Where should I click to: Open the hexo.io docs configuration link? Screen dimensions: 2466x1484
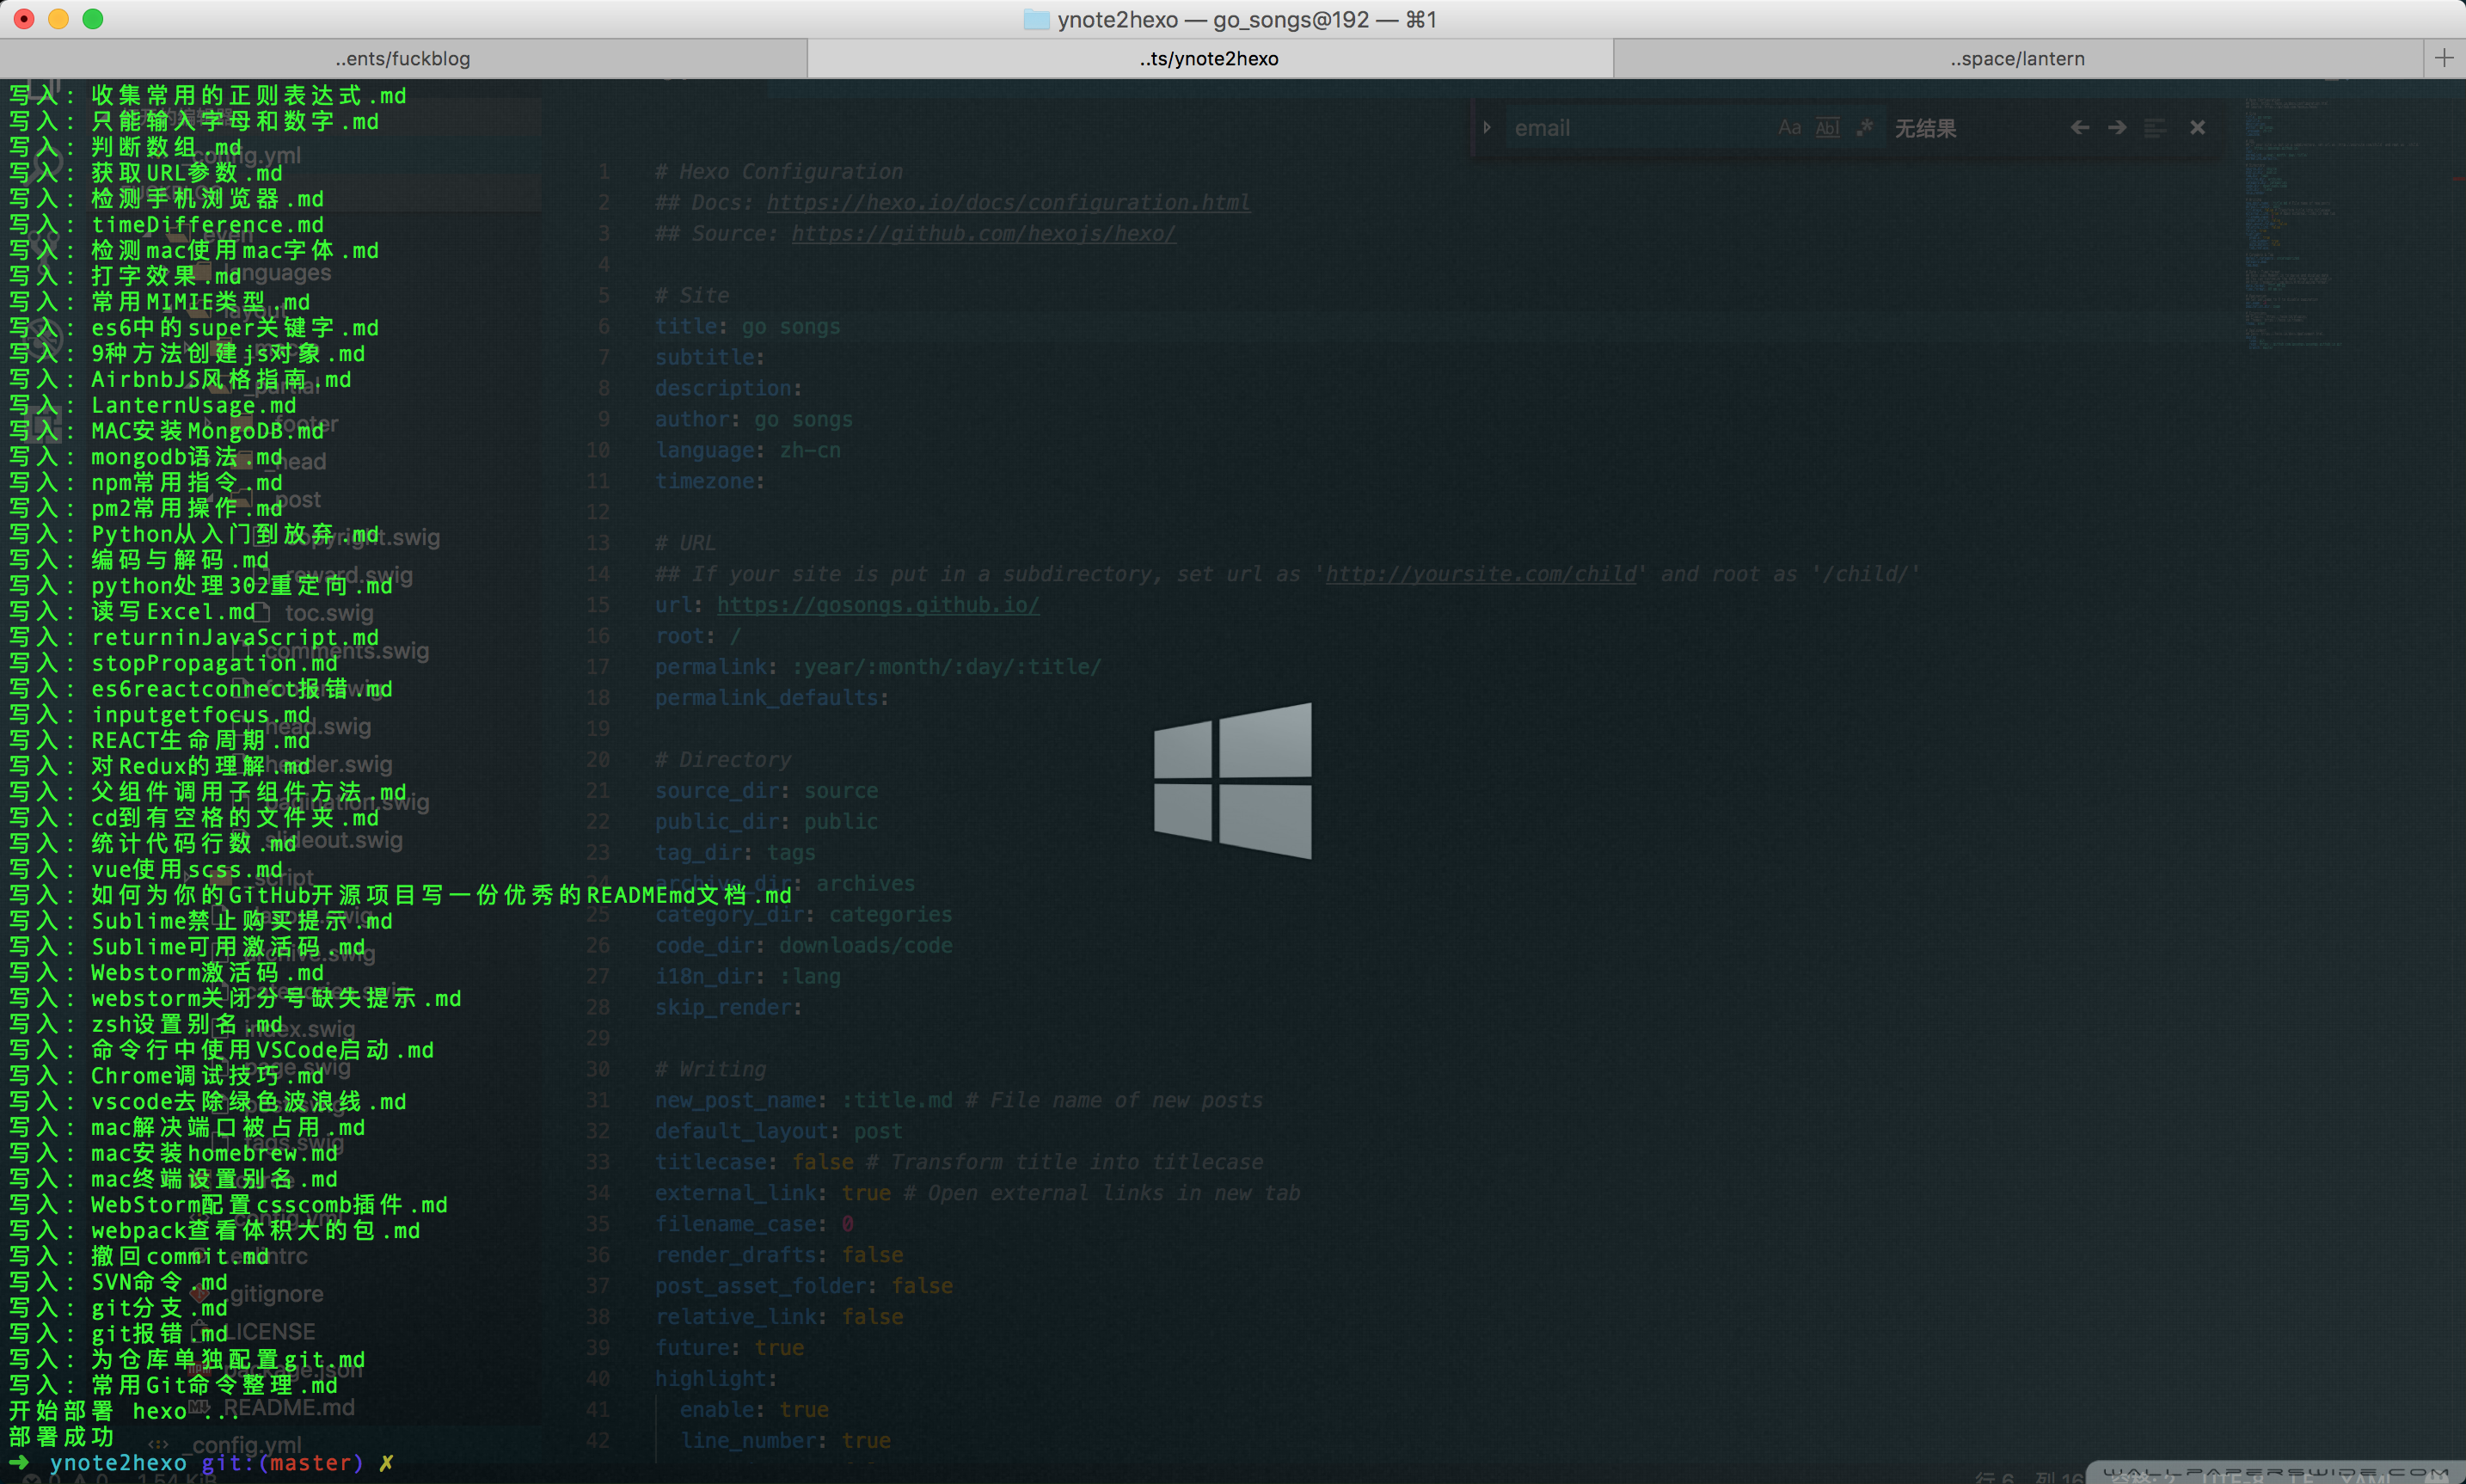click(x=1008, y=203)
